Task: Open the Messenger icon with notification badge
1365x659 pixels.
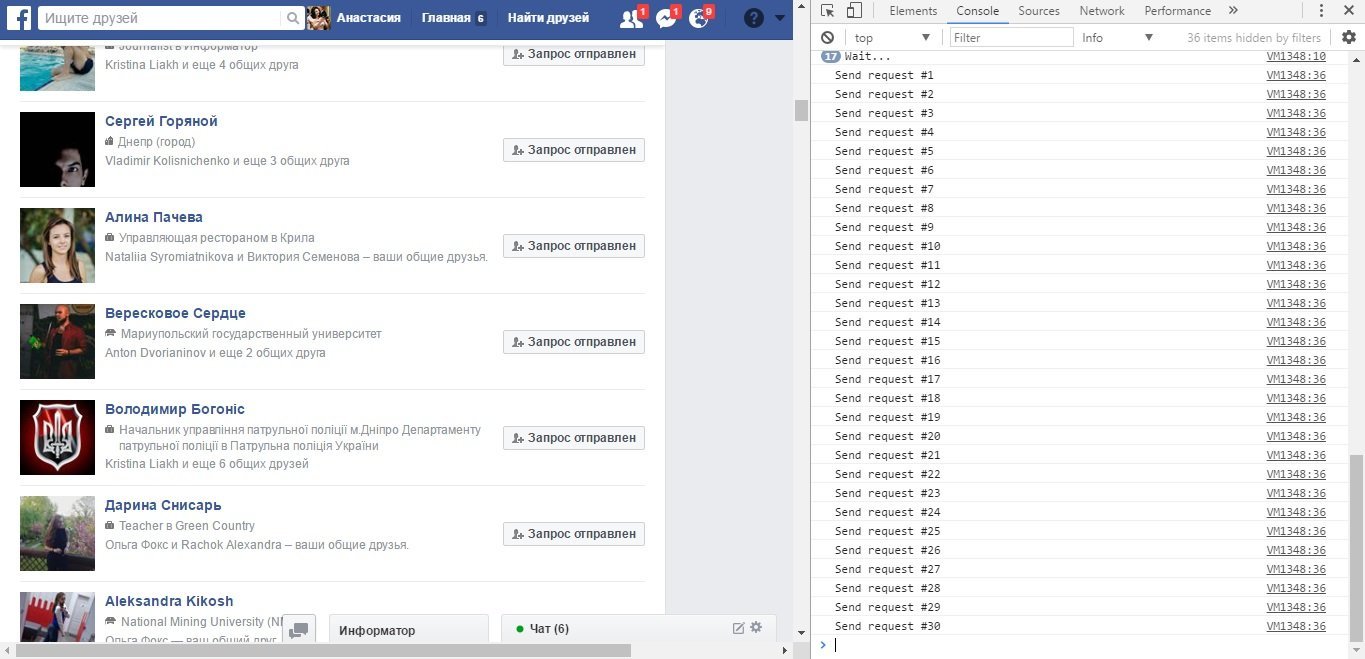Action: 666,17
